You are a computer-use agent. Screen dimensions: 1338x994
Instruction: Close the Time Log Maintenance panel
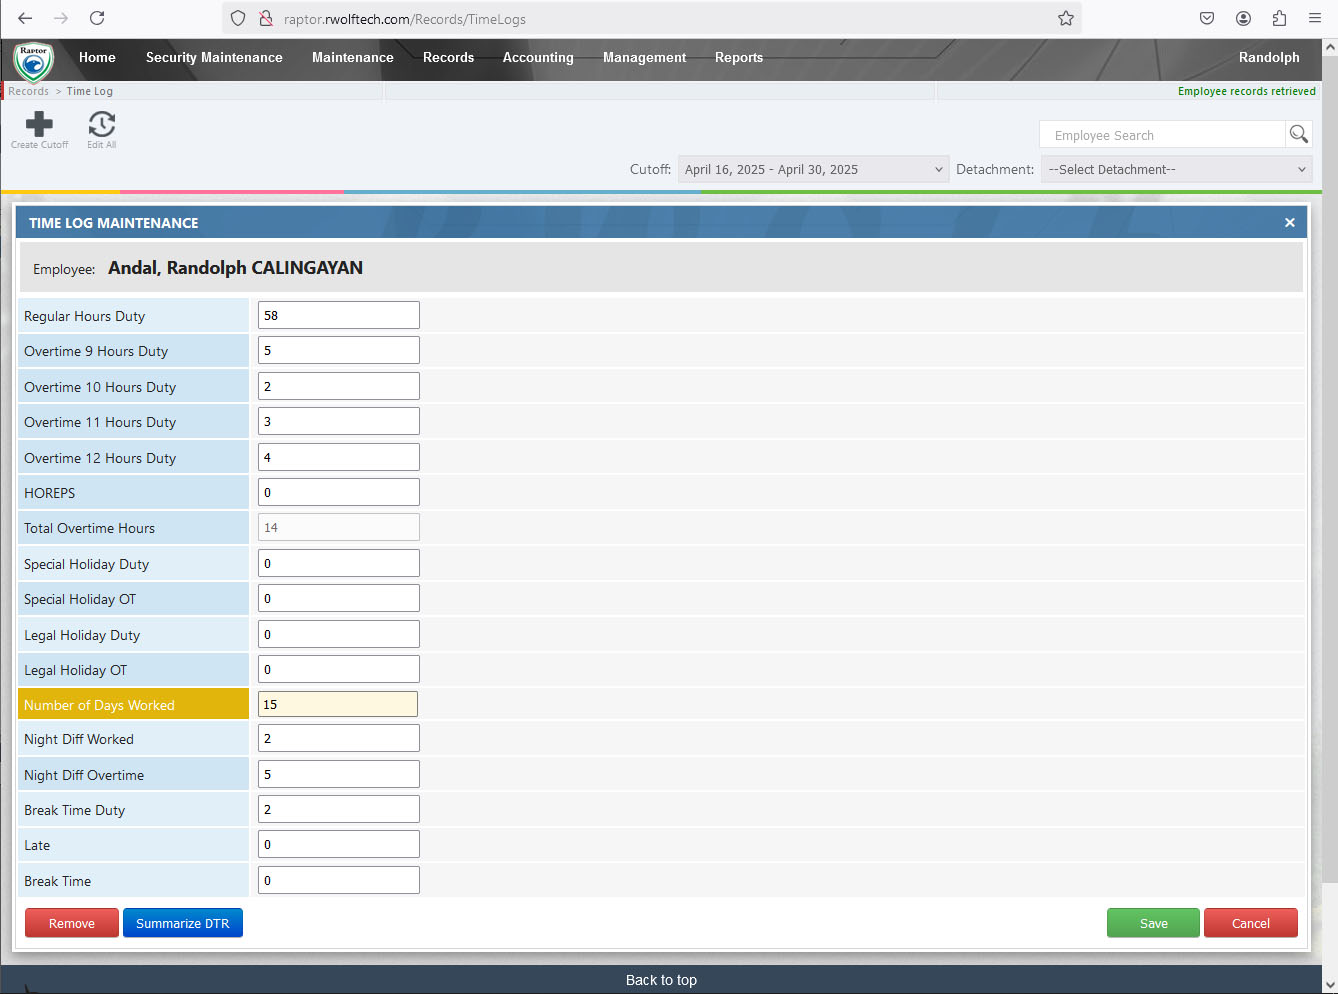tap(1289, 223)
